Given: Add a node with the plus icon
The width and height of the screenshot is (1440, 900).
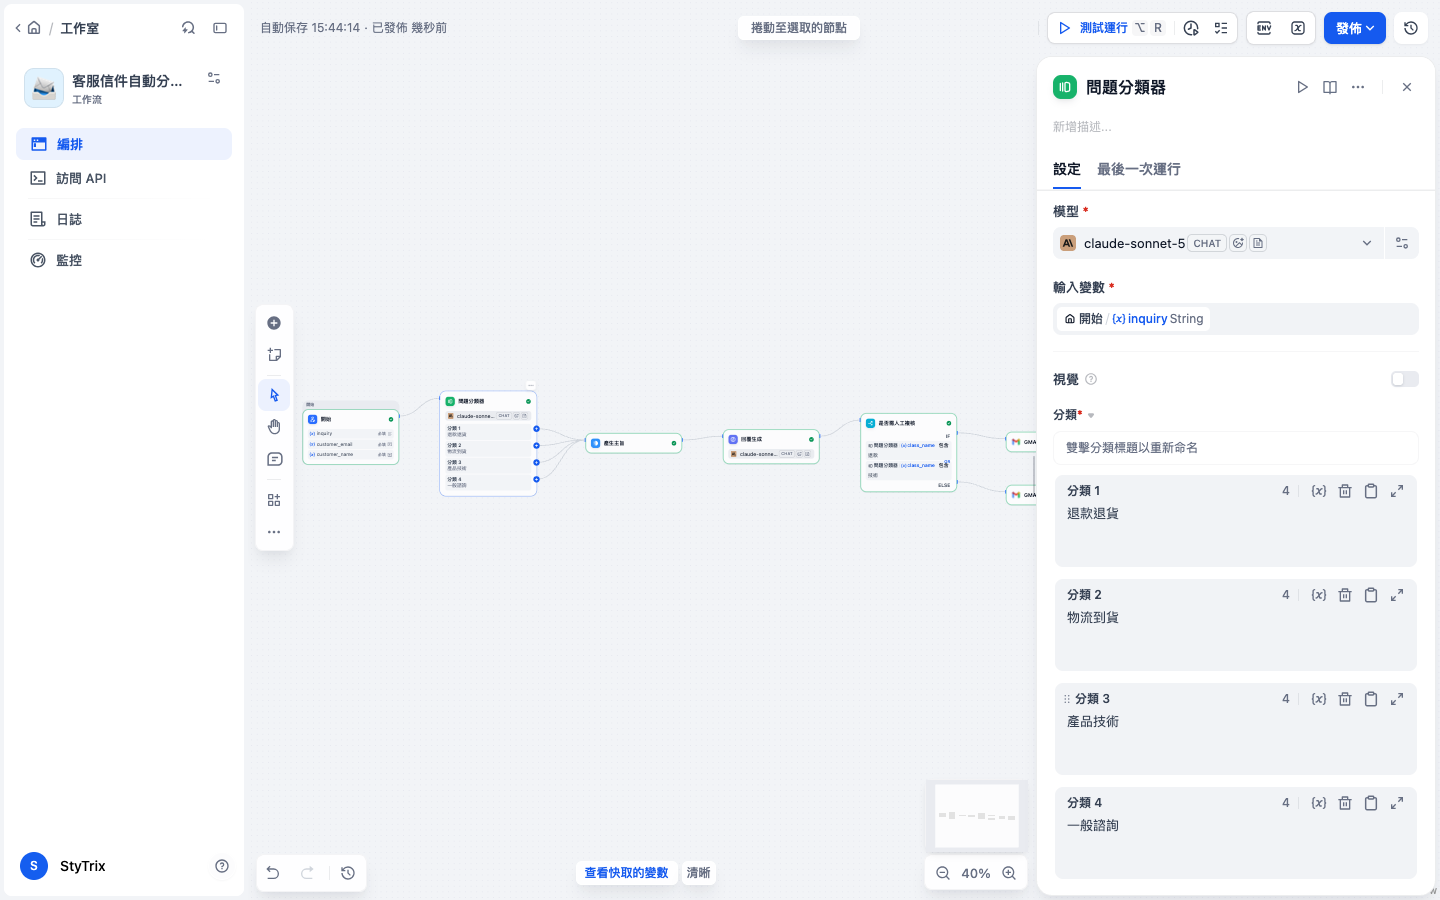Looking at the screenshot, I should pyautogui.click(x=274, y=323).
